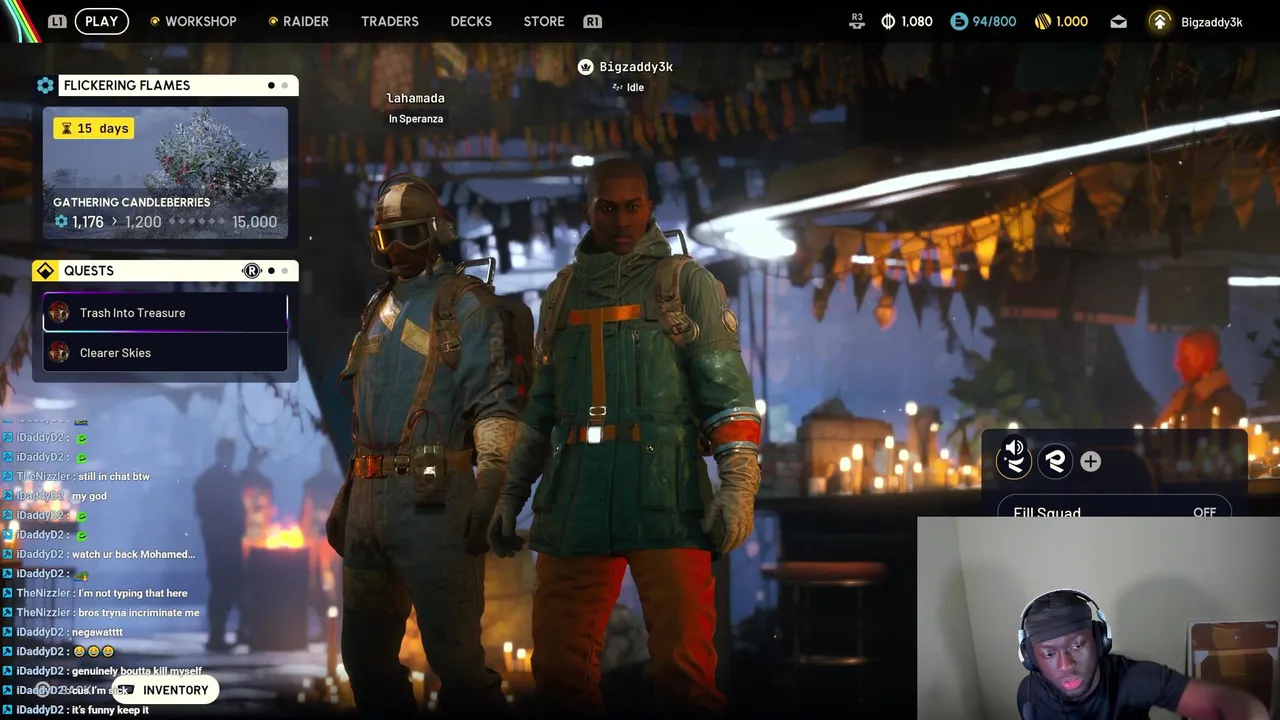Screen dimensions: 1280x720
Task: Click the Fill Squad label text
Action: [x=1047, y=513]
